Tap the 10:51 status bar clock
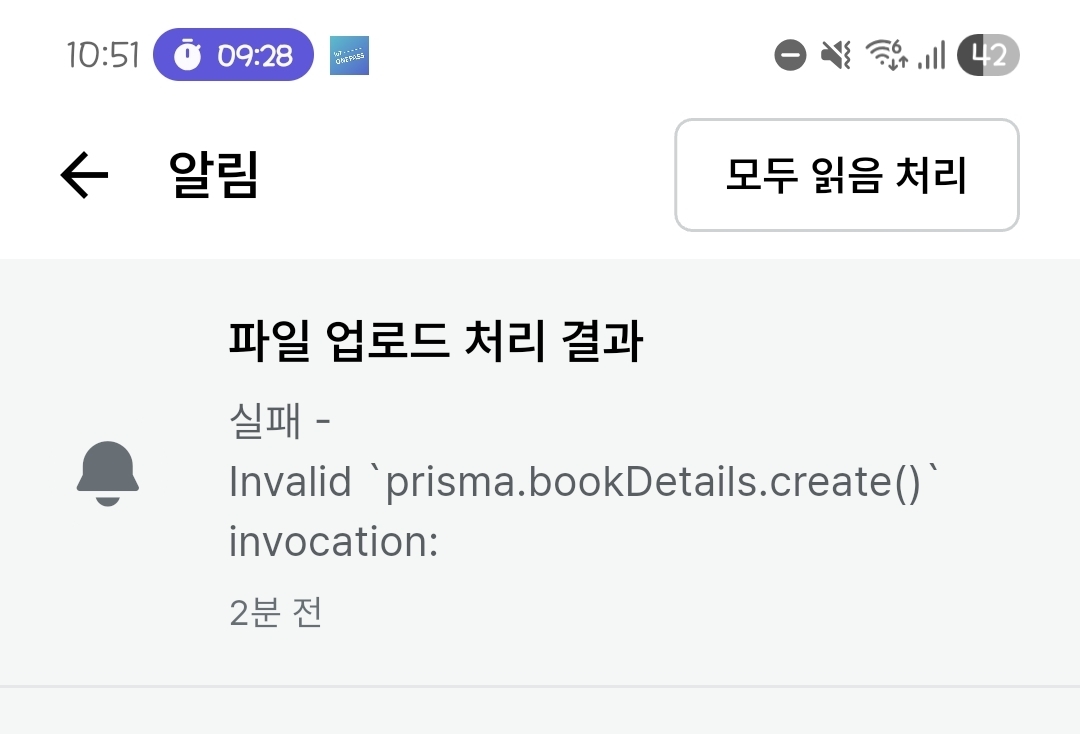The width and height of the screenshot is (1080, 734). (103, 55)
